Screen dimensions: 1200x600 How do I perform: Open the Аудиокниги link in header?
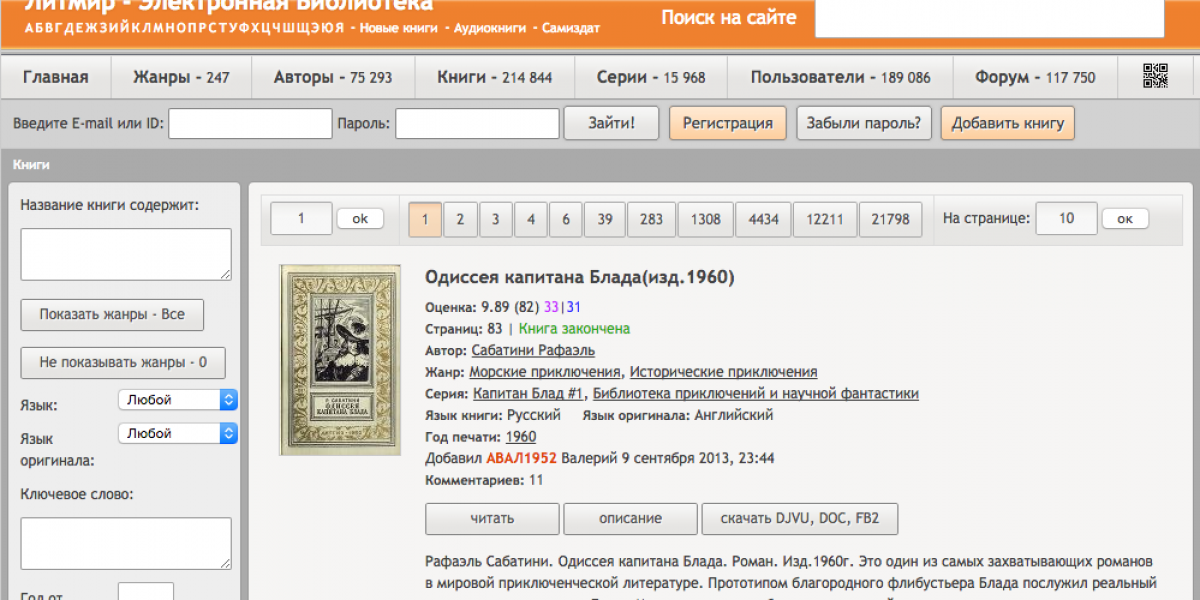tap(490, 28)
